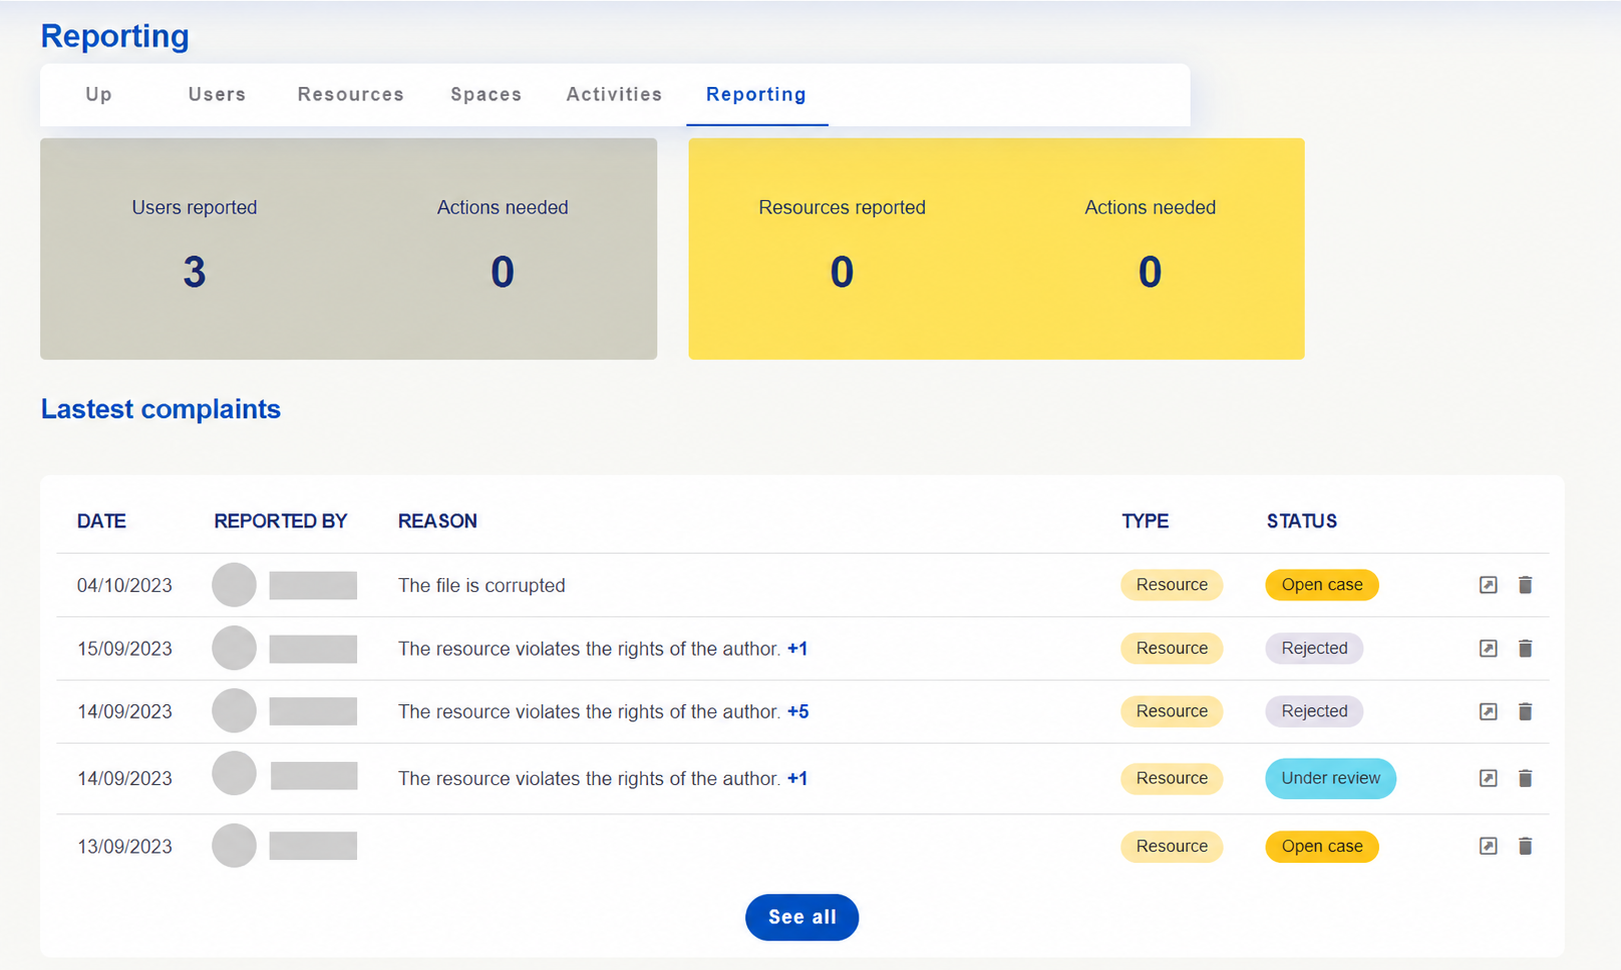This screenshot has width=1621, height=970.
Task: Click Resource type badge in 13/09/2023 row
Action: coord(1172,846)
